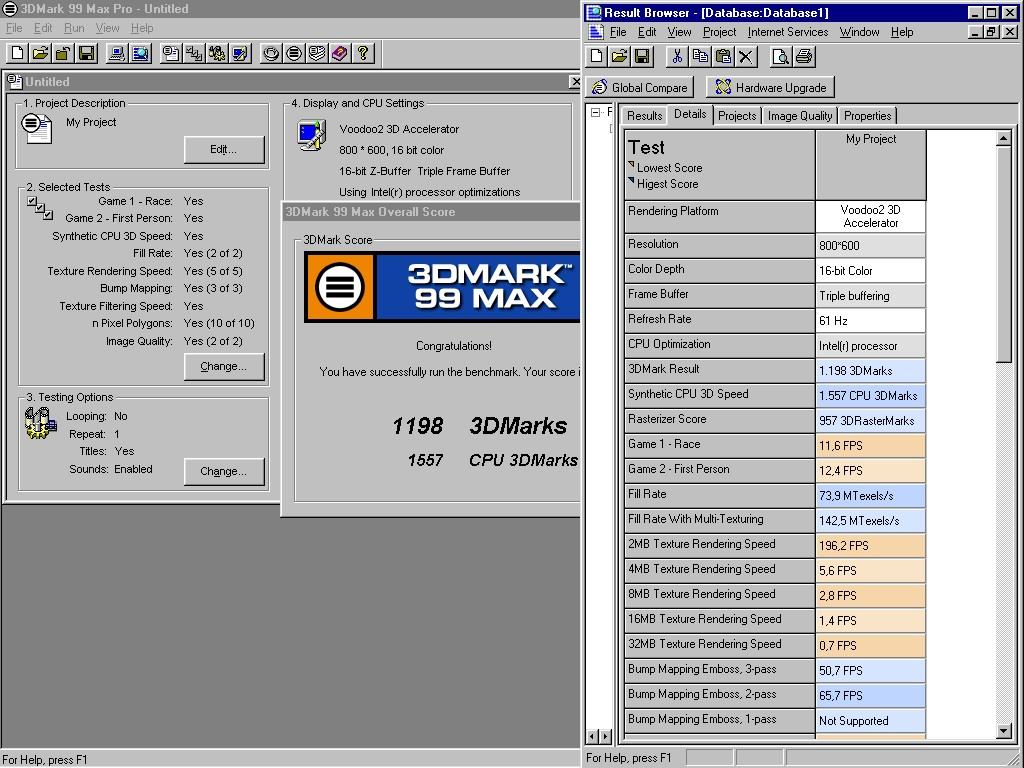1024x768 pixels.
Task: Click Change... under Selected Tests
Action: click(223, 366)
